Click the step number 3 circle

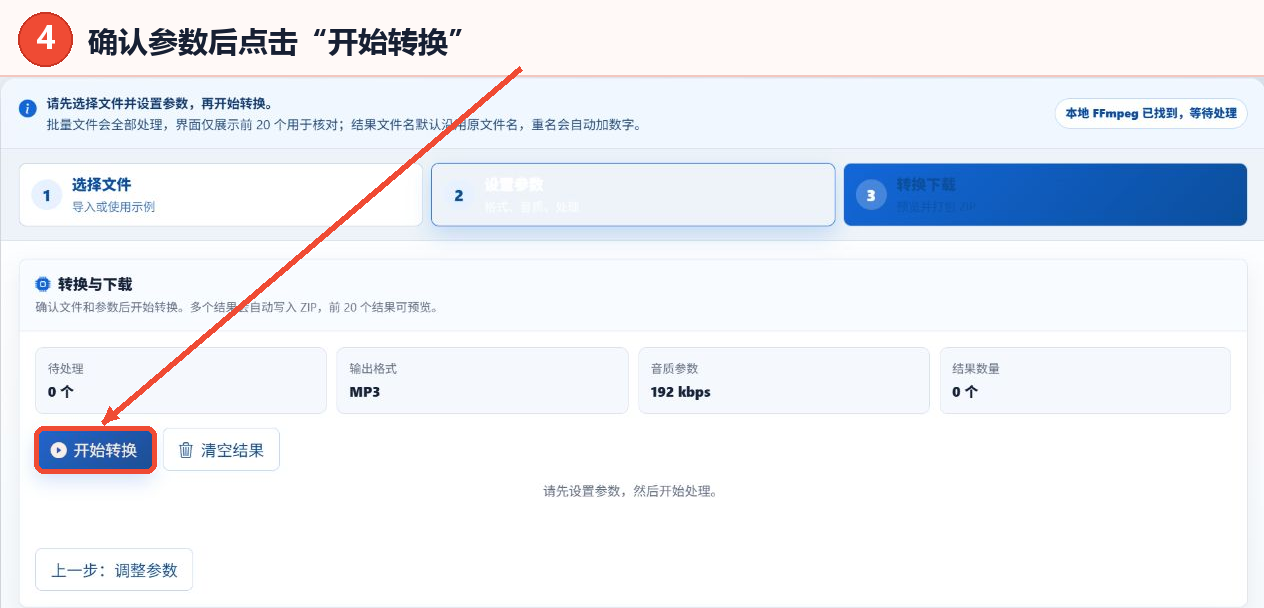coord(871,195)
